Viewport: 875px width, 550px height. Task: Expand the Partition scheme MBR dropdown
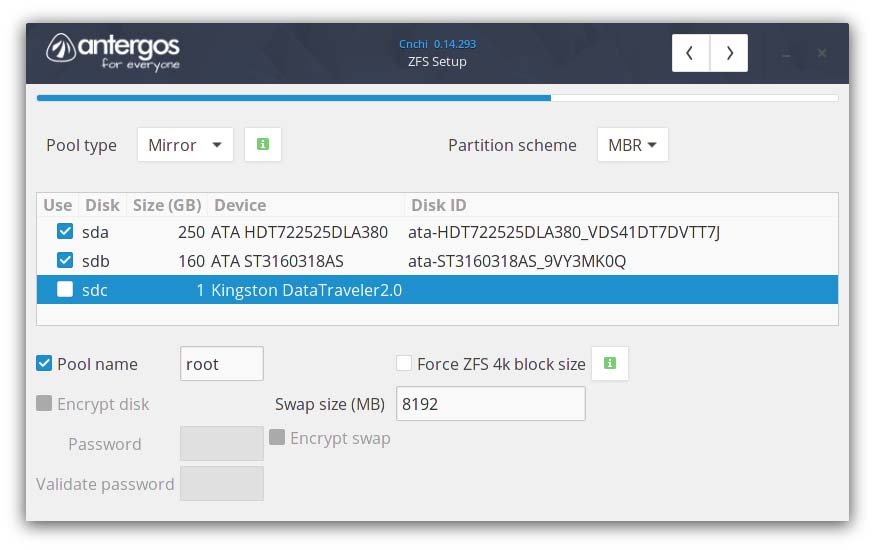(x=632, y=145)
